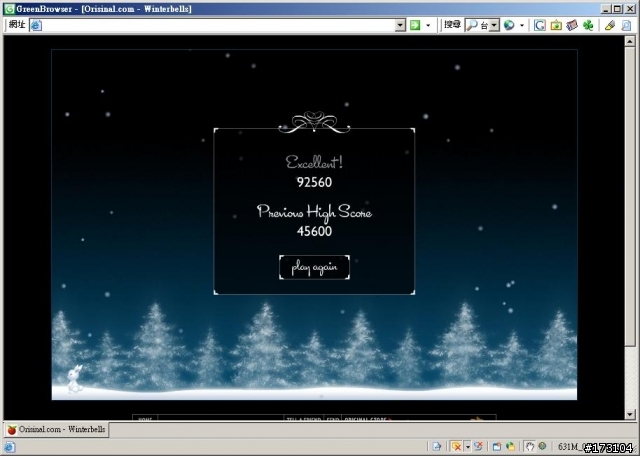Click the folder with star favorites icon
Screen dimensions: 640x456
point(556,25)
